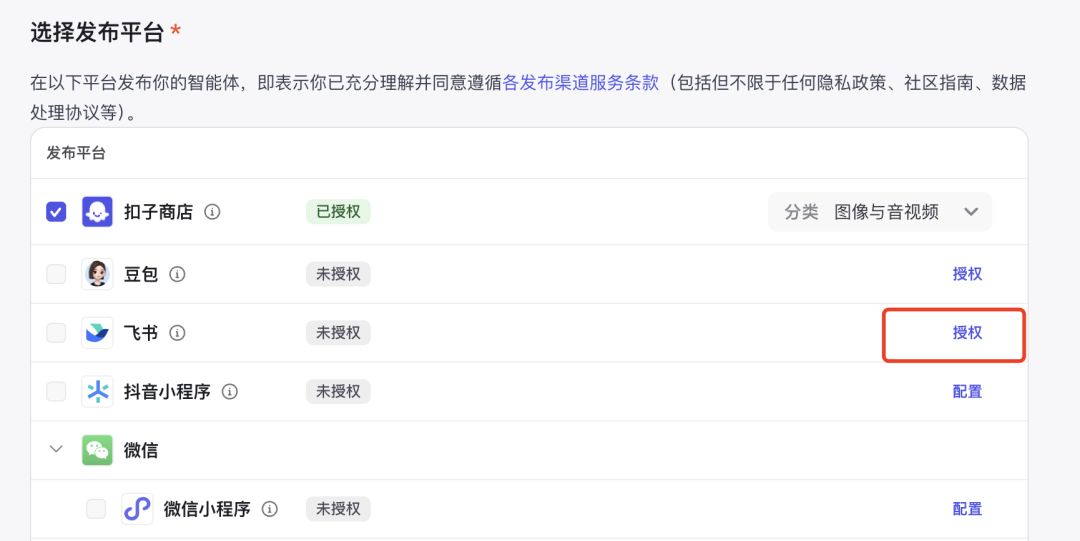Check the 微信小程序 checkbox
This screenshot has width=1080, height=541.
[96, 509]
